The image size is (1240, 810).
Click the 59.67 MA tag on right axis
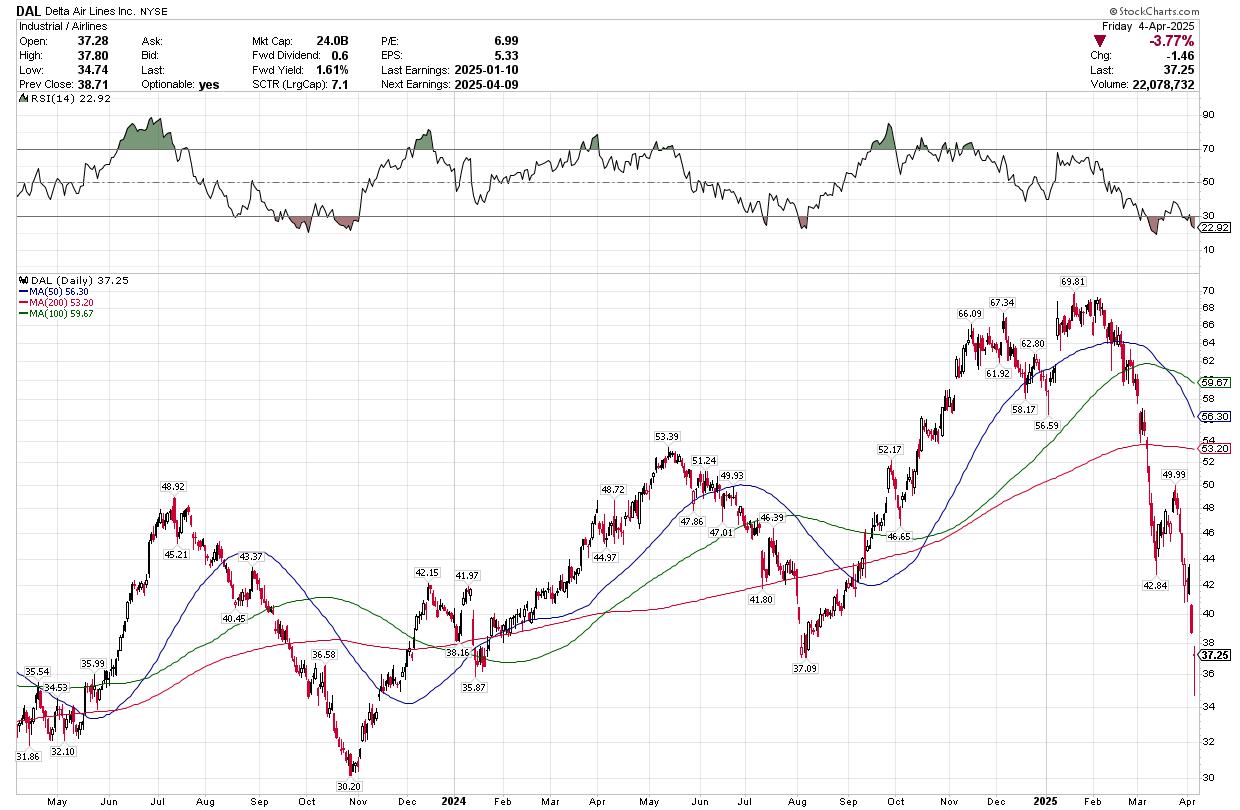[x=1215, y=382]
